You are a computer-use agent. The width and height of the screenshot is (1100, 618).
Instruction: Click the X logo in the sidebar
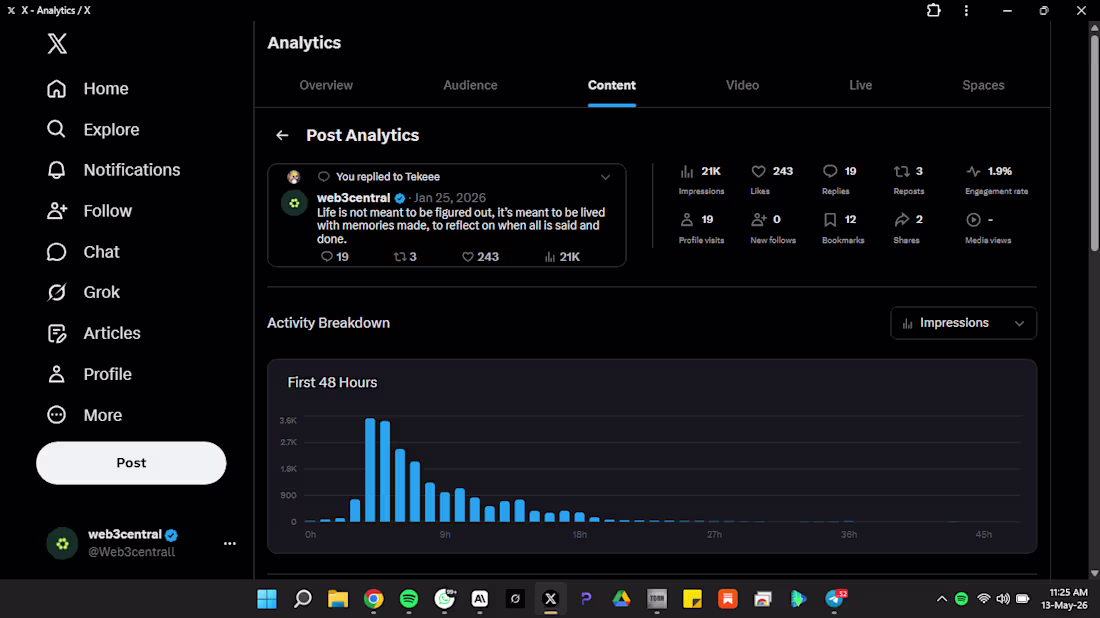[57, 43]
